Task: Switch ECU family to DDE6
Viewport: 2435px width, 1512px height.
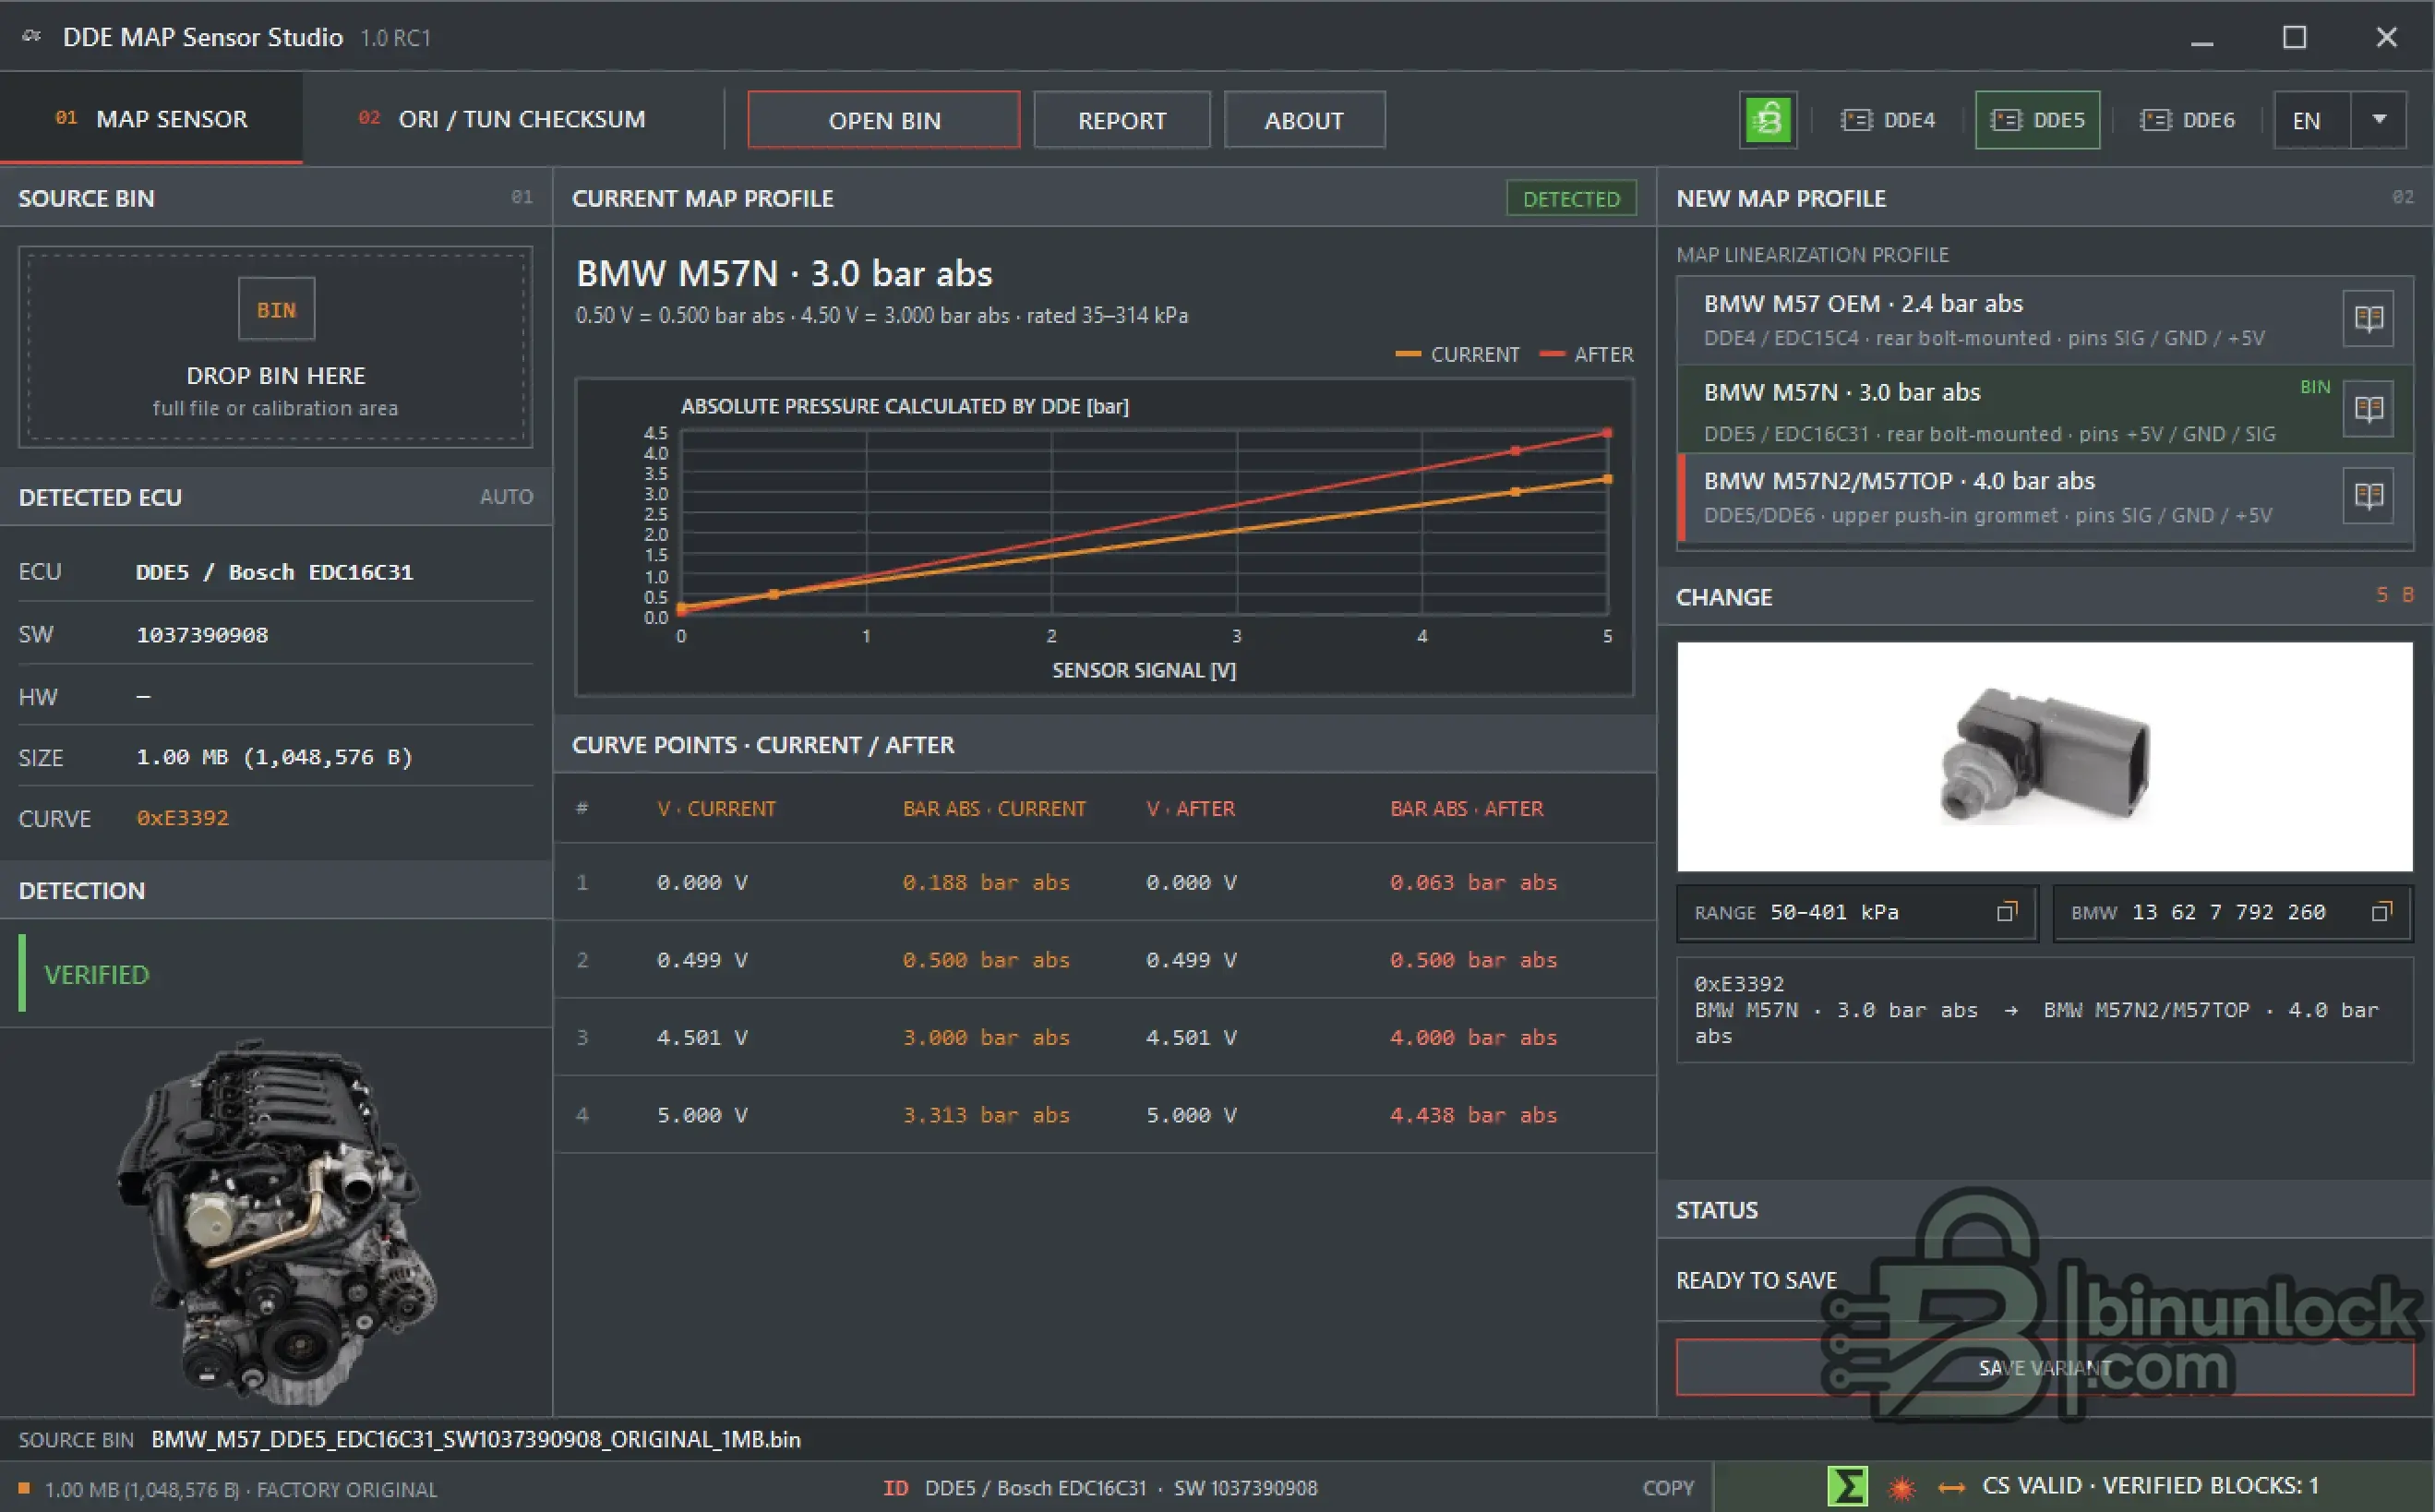Action: point(2187,120)
